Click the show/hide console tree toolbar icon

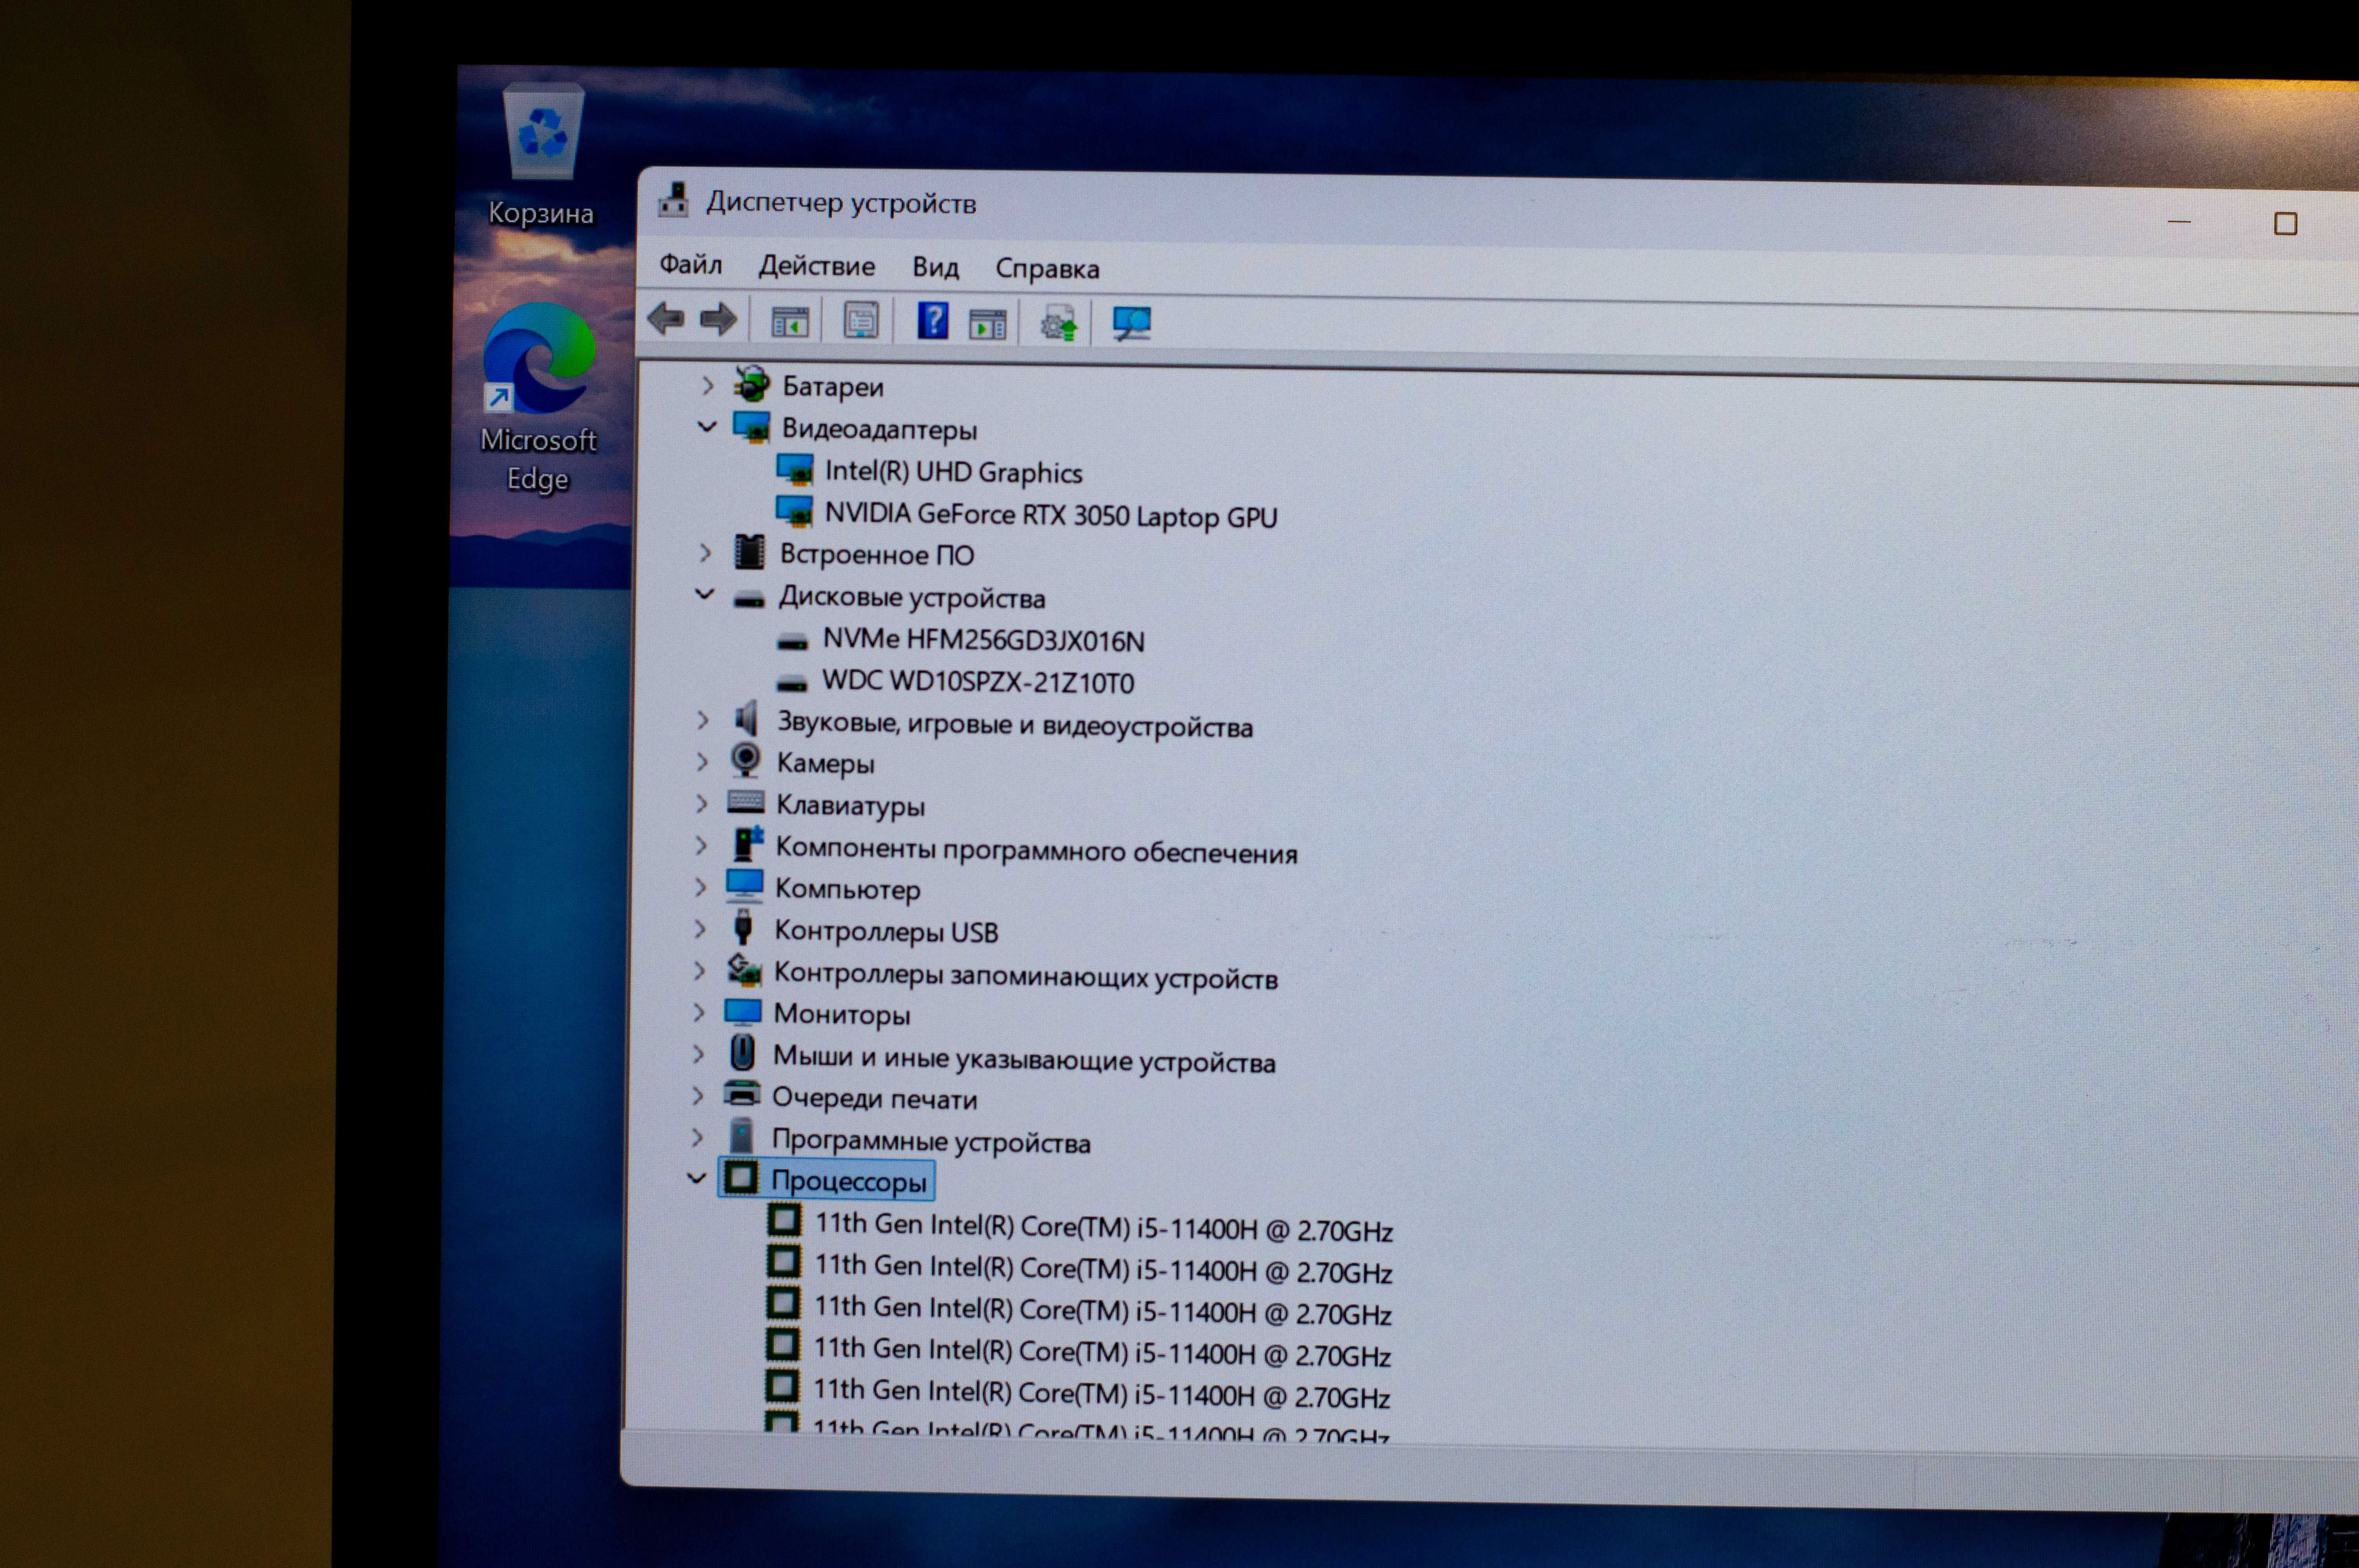click(790, 322)
